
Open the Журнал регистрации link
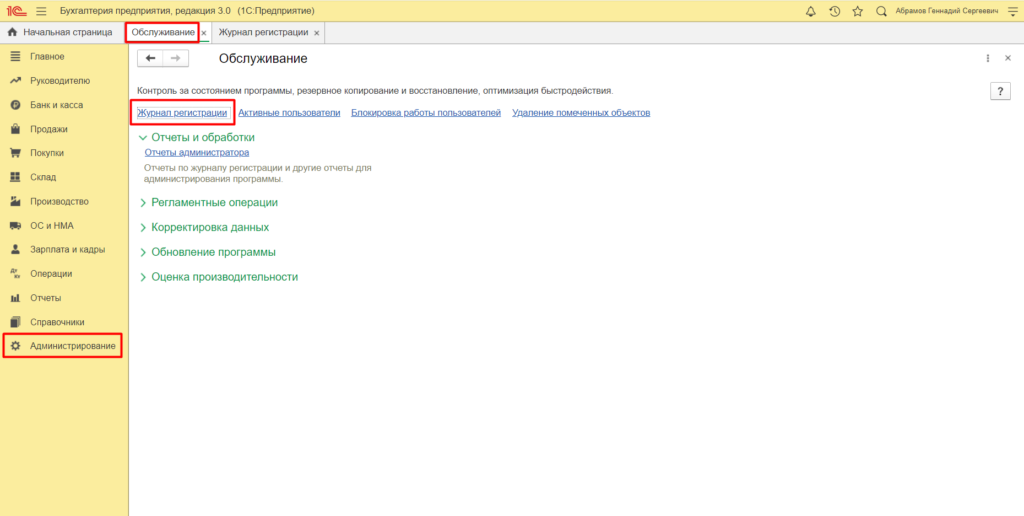(x=182, y=113)
